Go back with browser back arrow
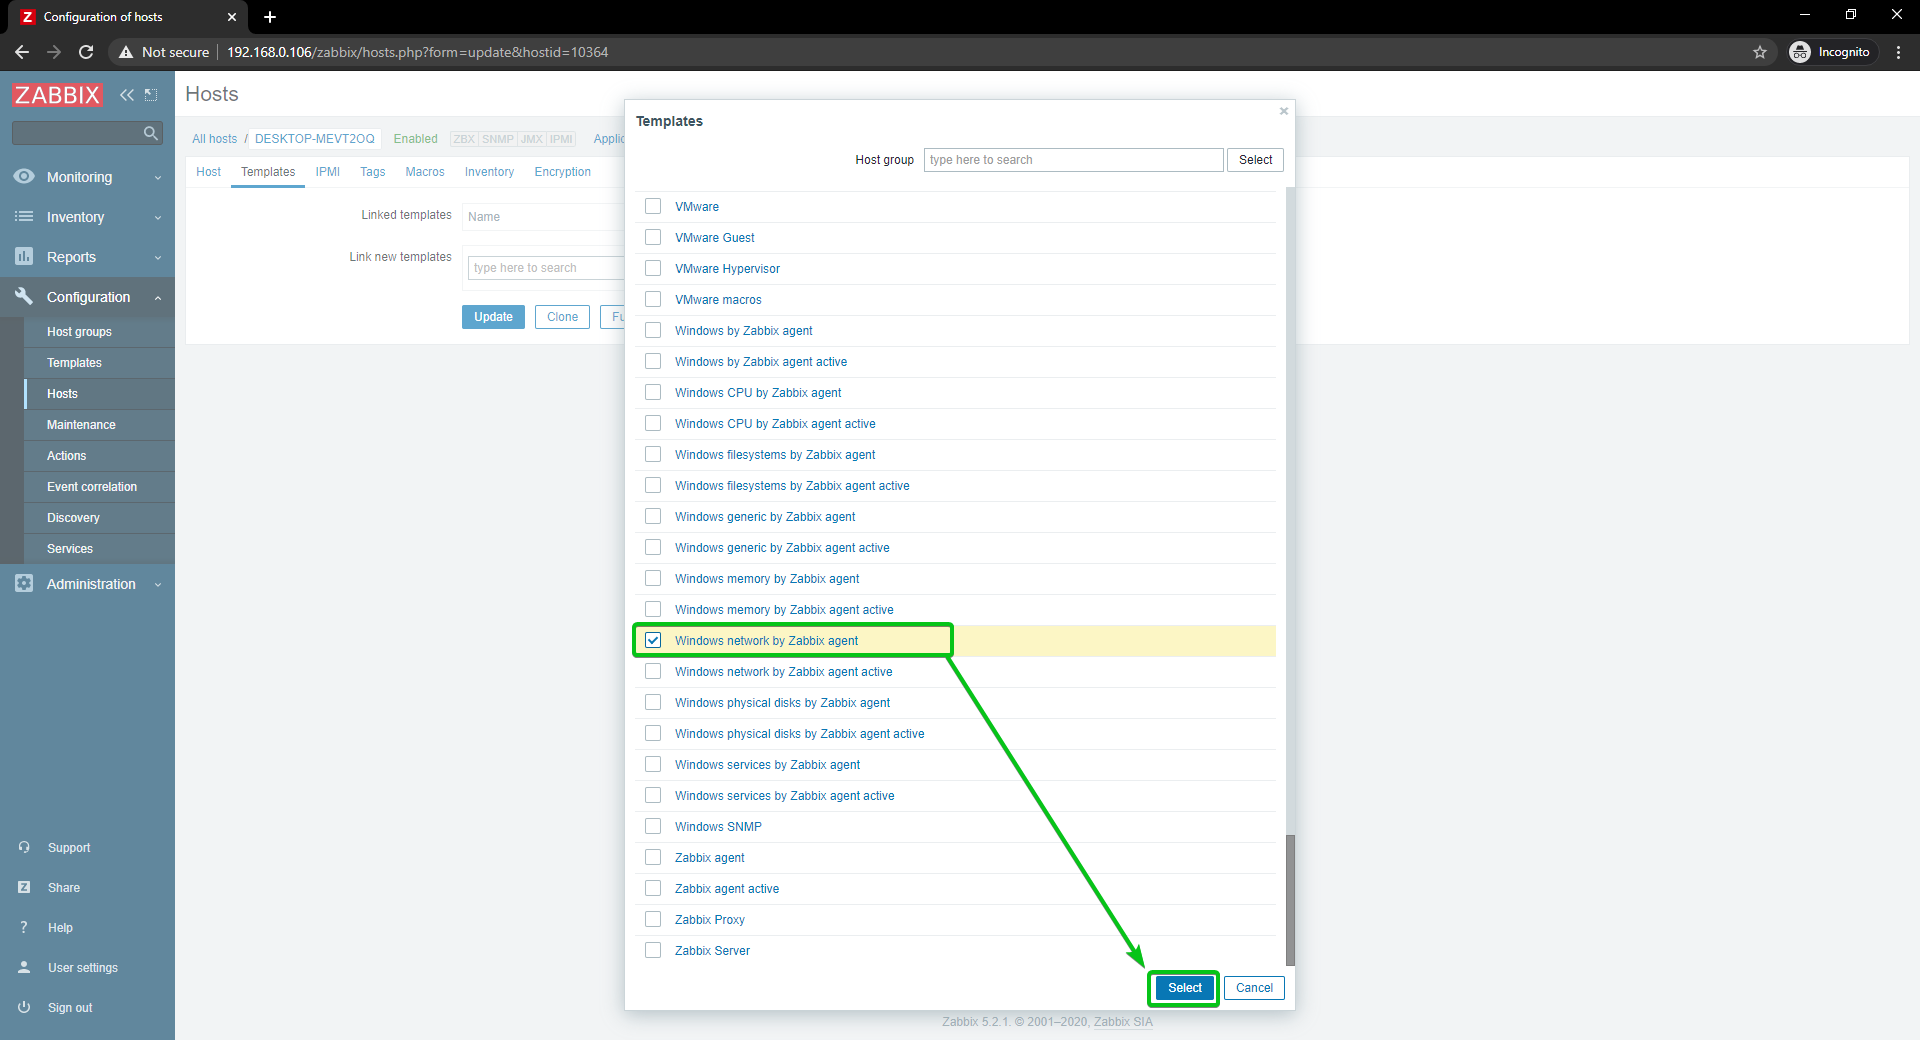This screenshot has height=1040, width=1920. [x=22, y=52]
